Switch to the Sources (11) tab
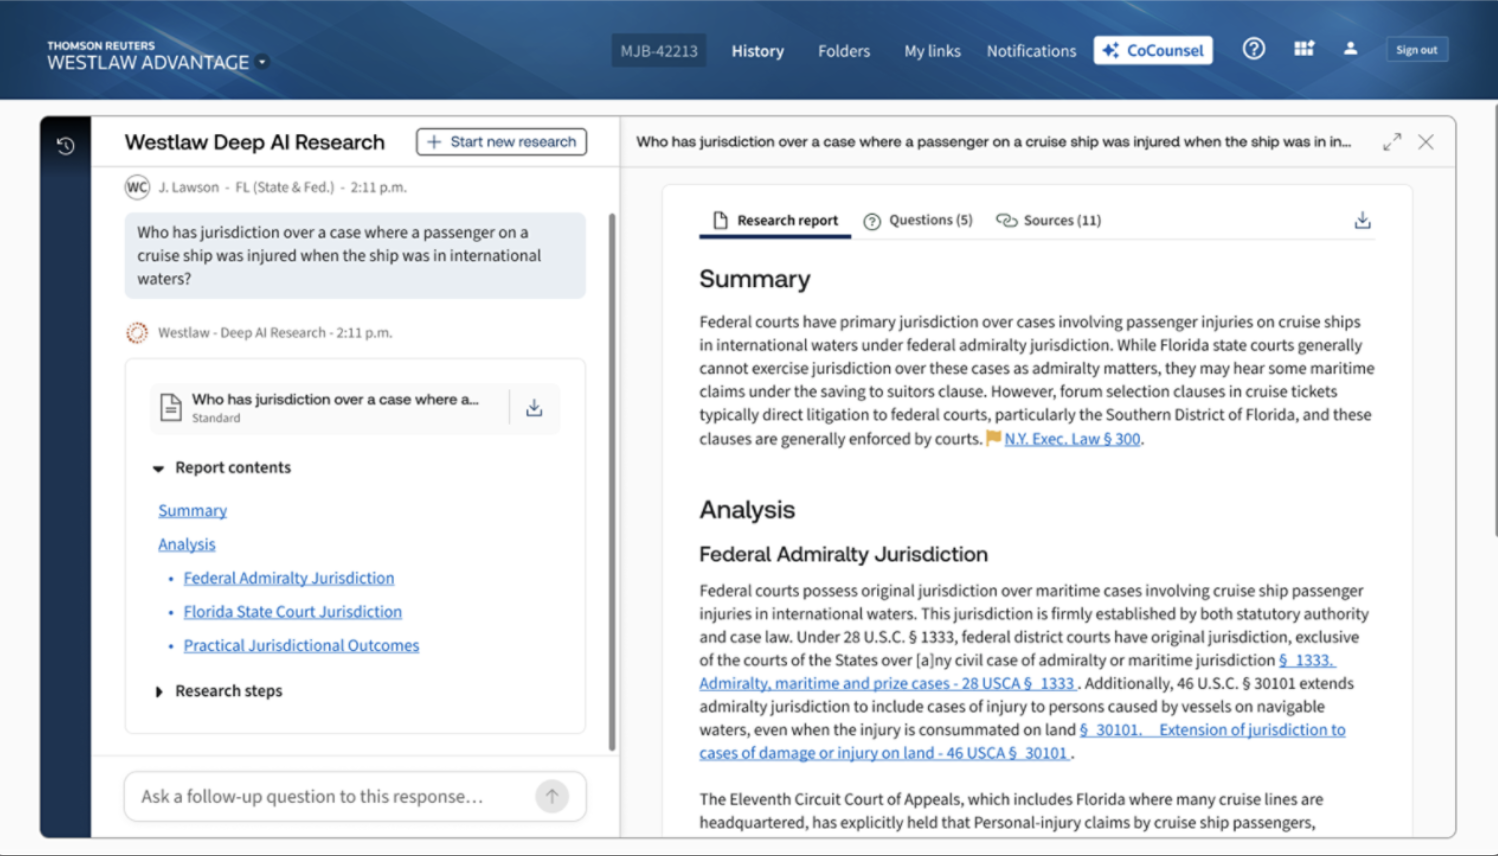This screenshot has width=1498, height=856. 1049,220
